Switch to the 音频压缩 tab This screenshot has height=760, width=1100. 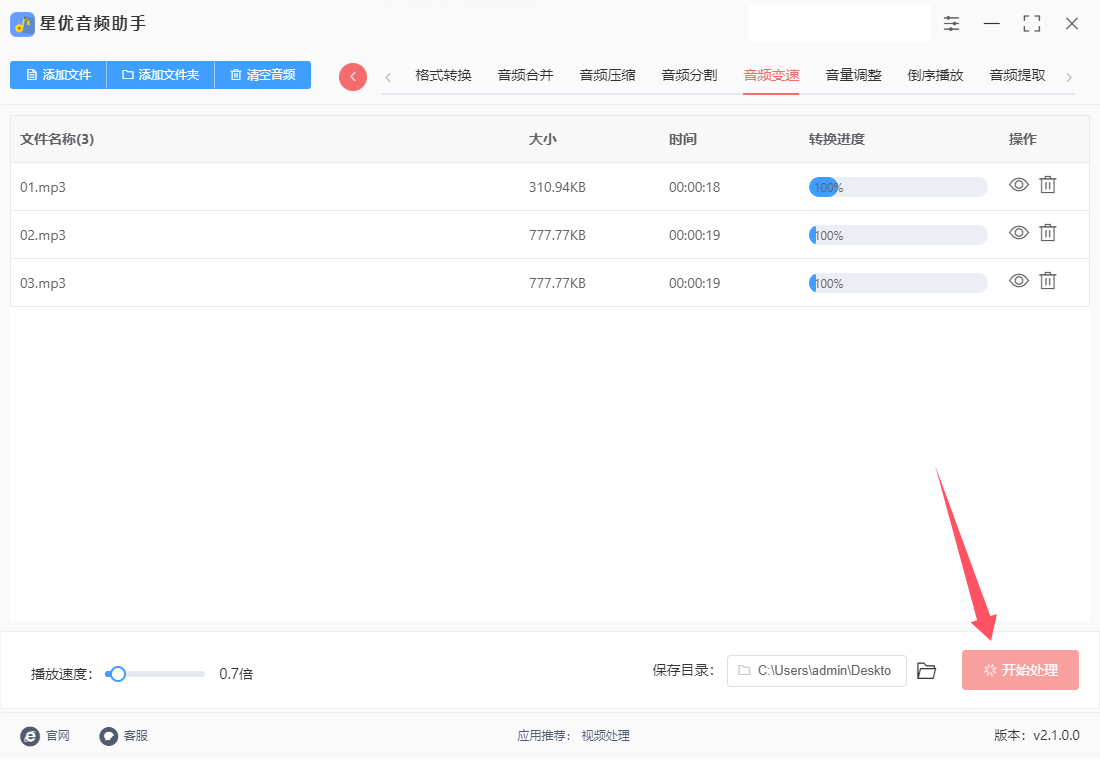(x=608, y=75)
